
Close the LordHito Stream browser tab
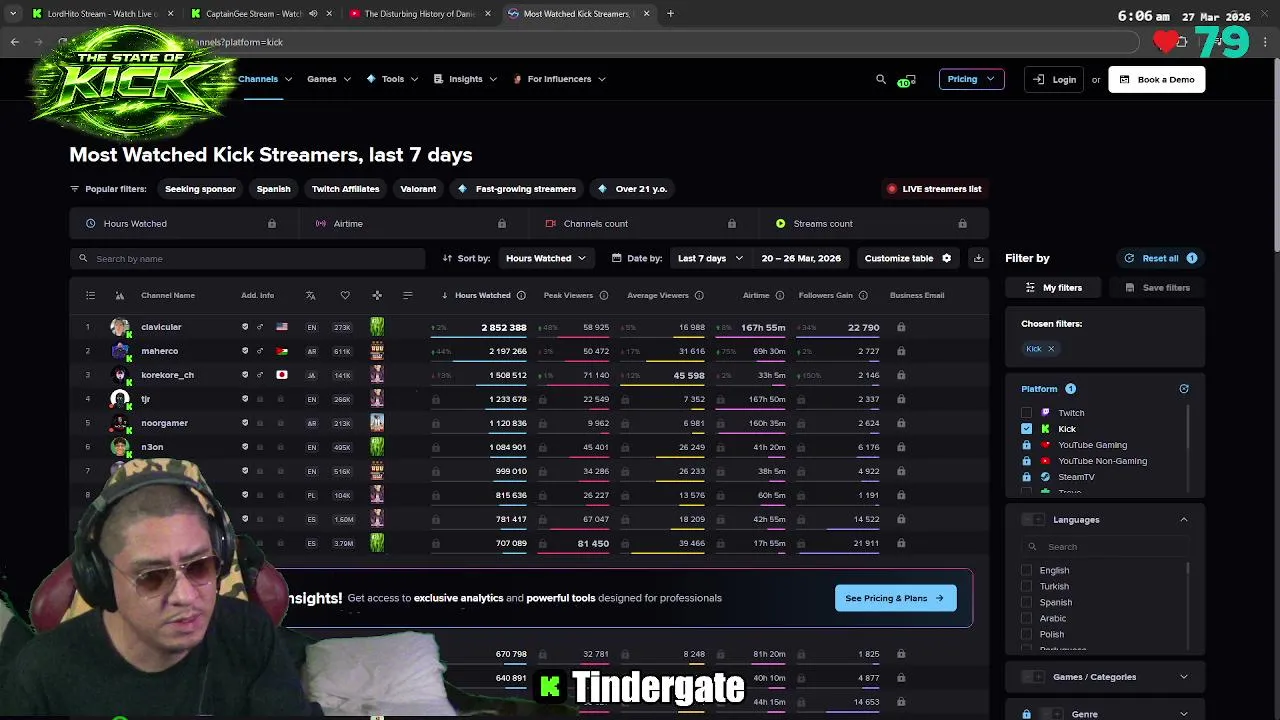(x=171, y=14)
